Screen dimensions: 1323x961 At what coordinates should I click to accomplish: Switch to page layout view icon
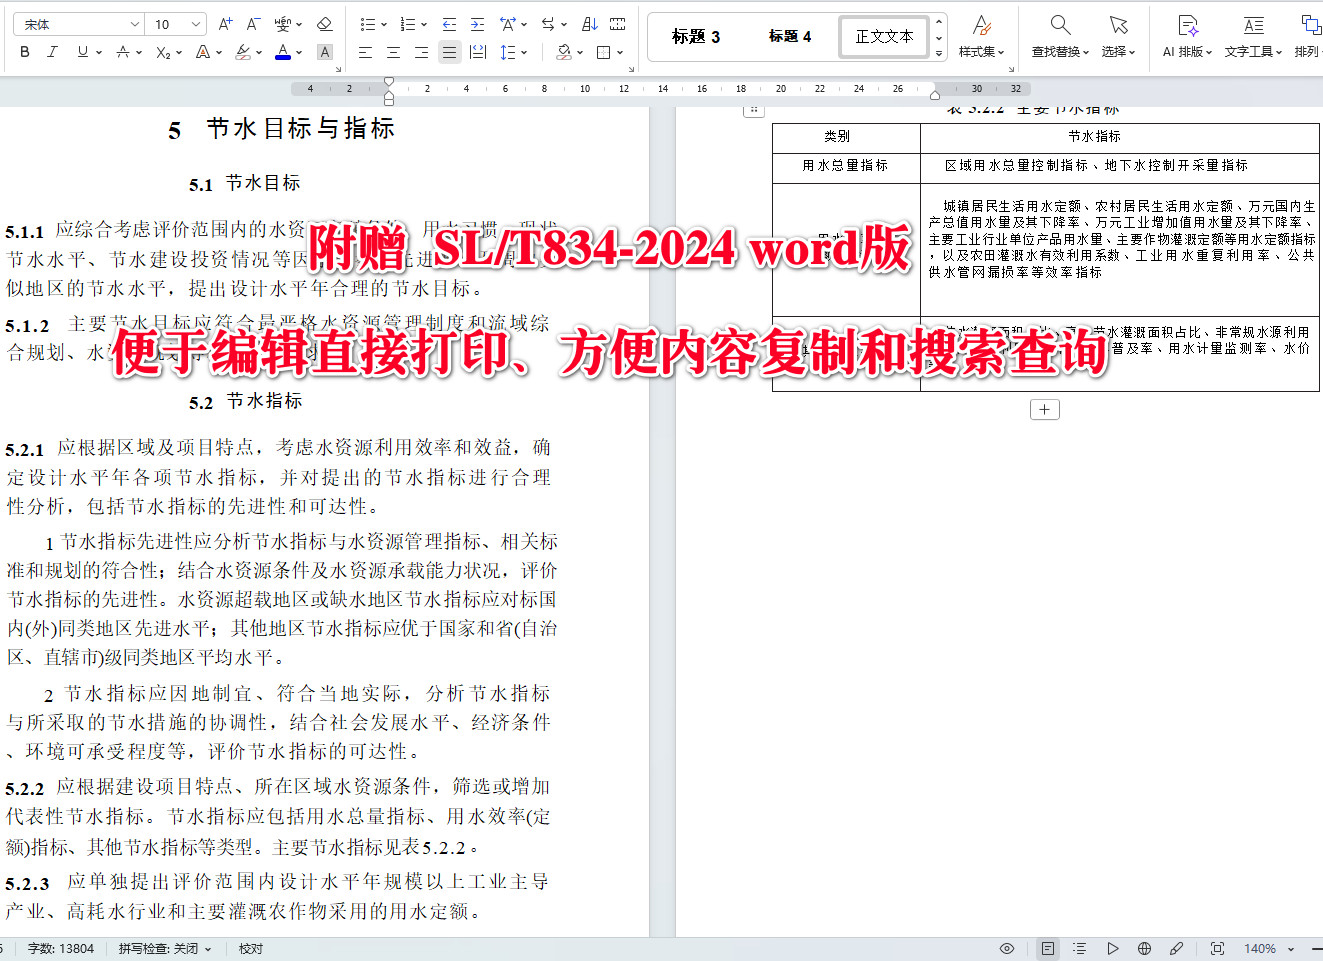click(1047, 948)
